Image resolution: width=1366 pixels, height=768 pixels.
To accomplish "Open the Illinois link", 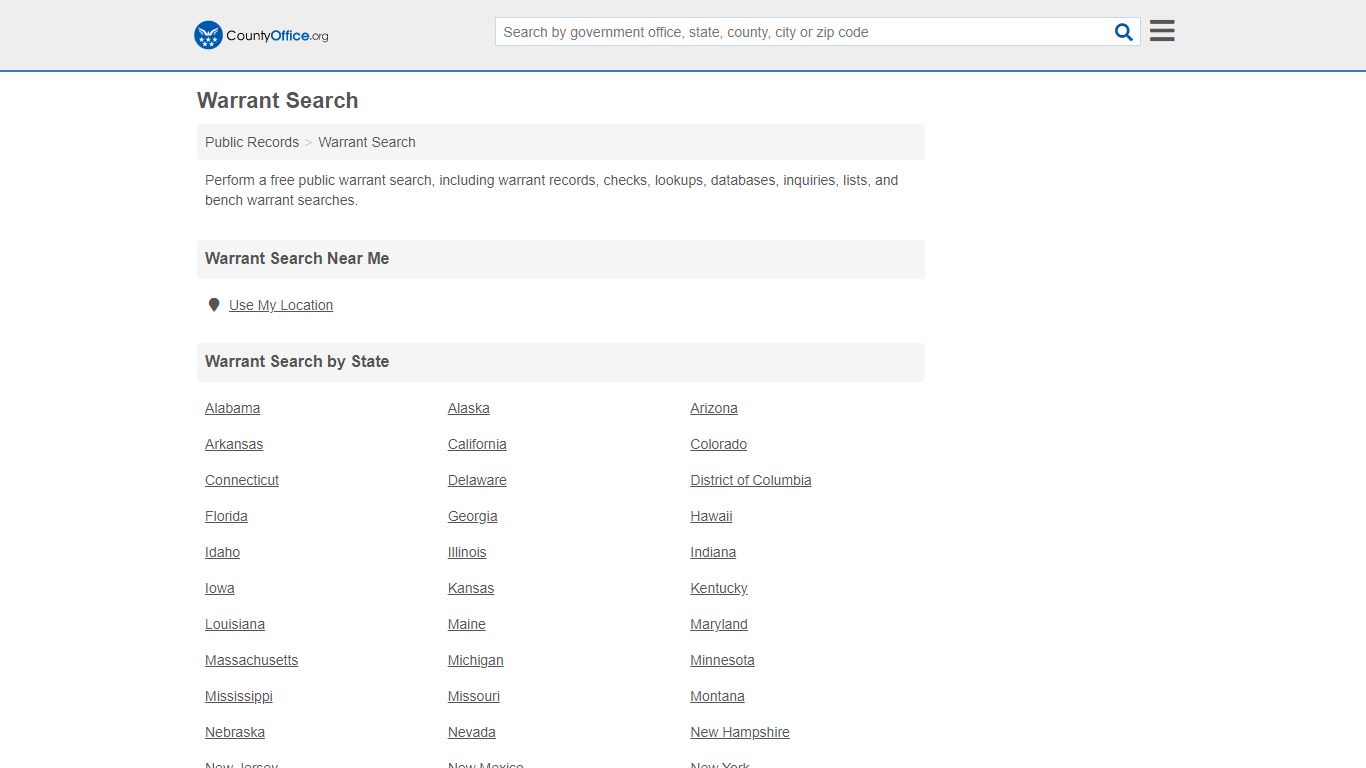I will 467,552.
